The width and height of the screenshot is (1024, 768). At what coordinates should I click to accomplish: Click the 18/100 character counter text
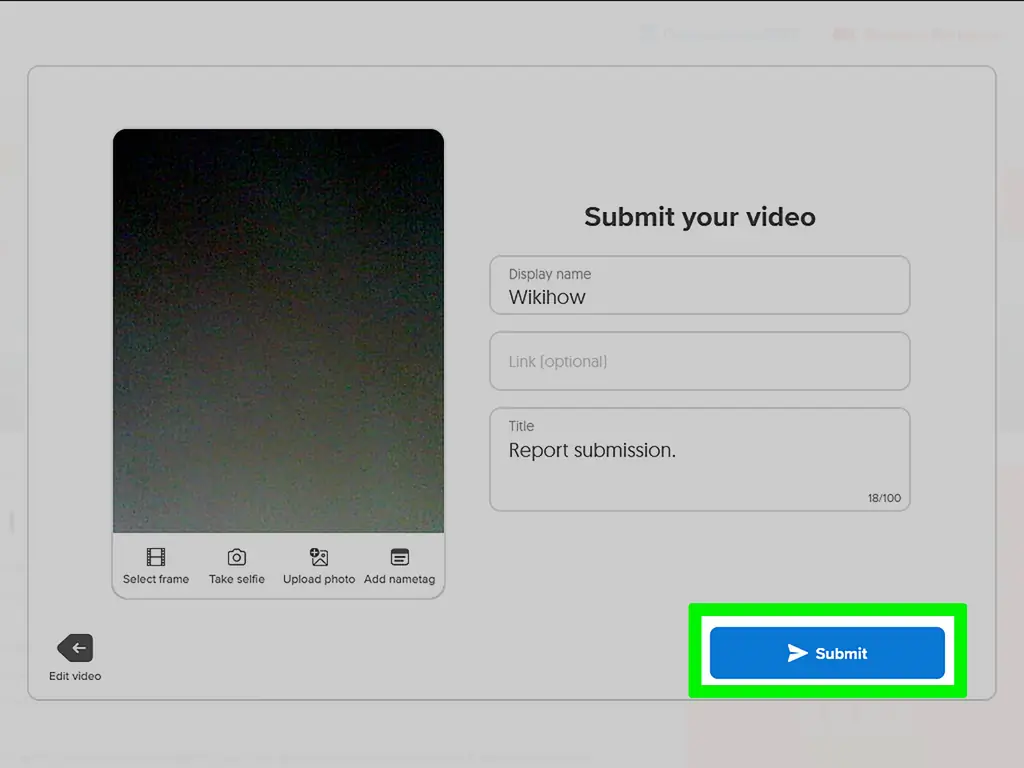coord(884,498)
